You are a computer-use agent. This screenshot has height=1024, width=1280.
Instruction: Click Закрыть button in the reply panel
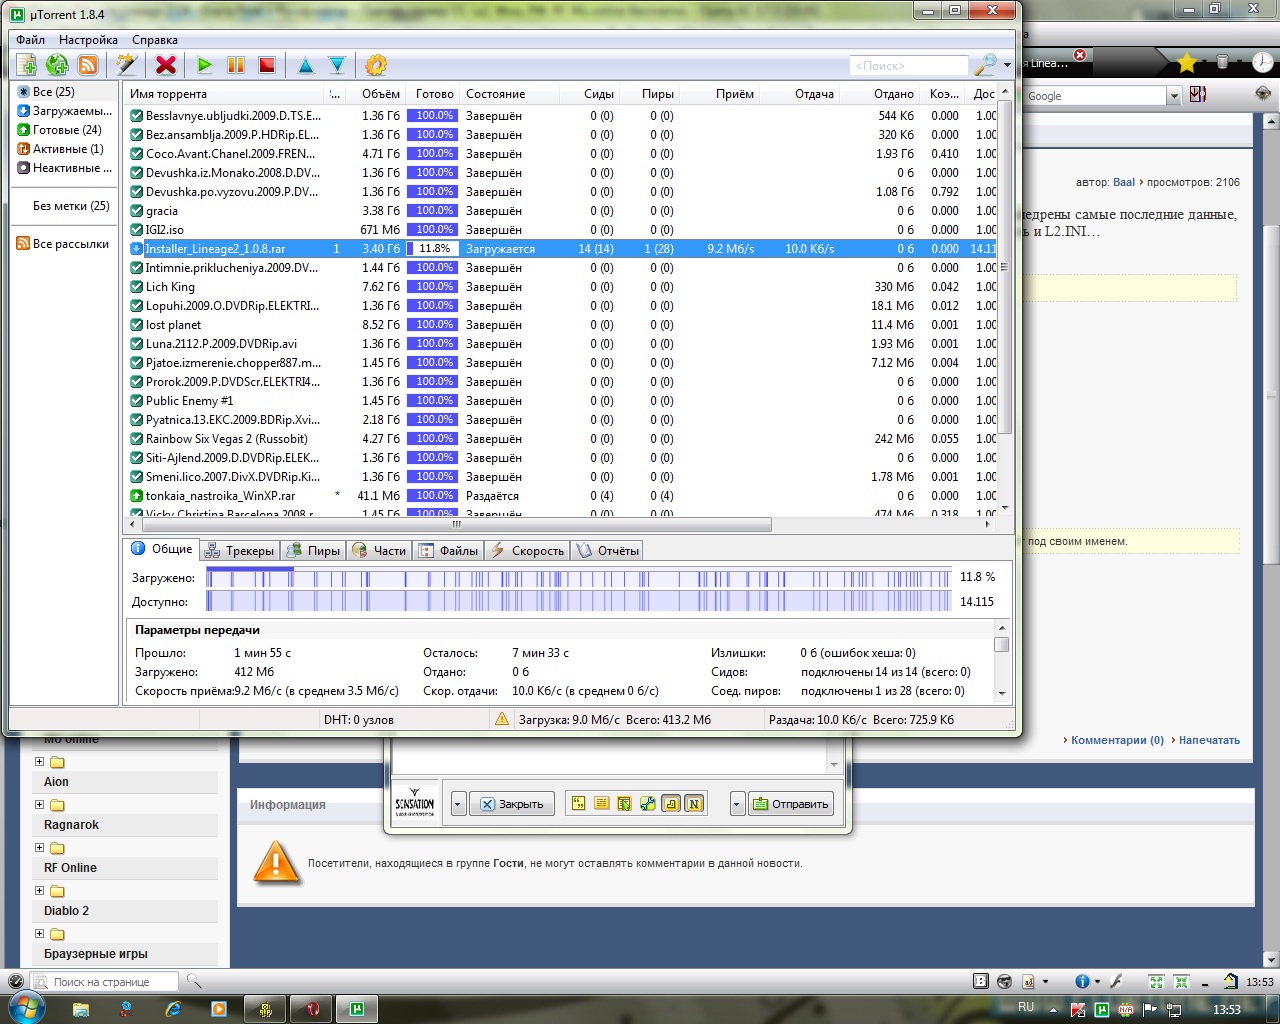click(512, 804)
